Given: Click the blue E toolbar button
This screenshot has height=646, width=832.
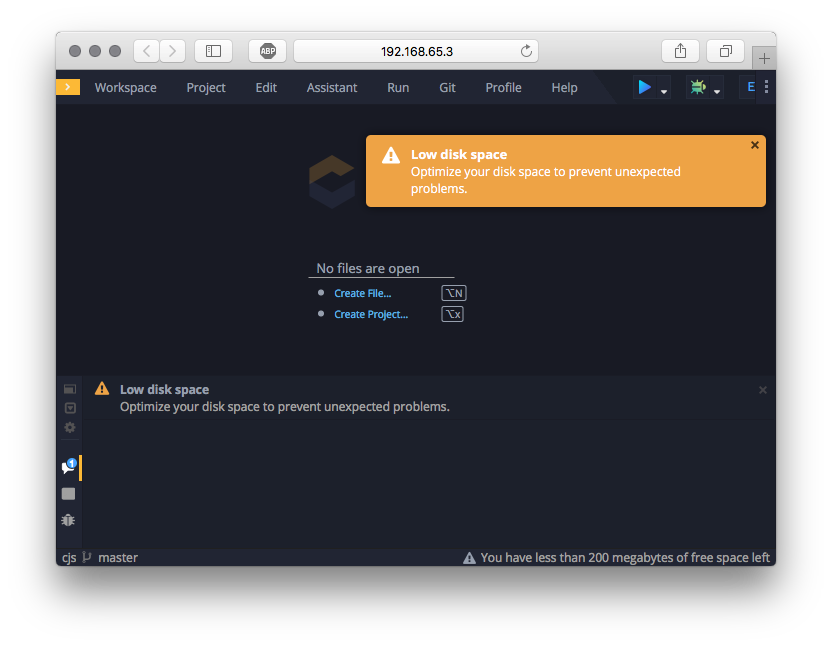Looking at the screenshot, I should pos(750,87).
